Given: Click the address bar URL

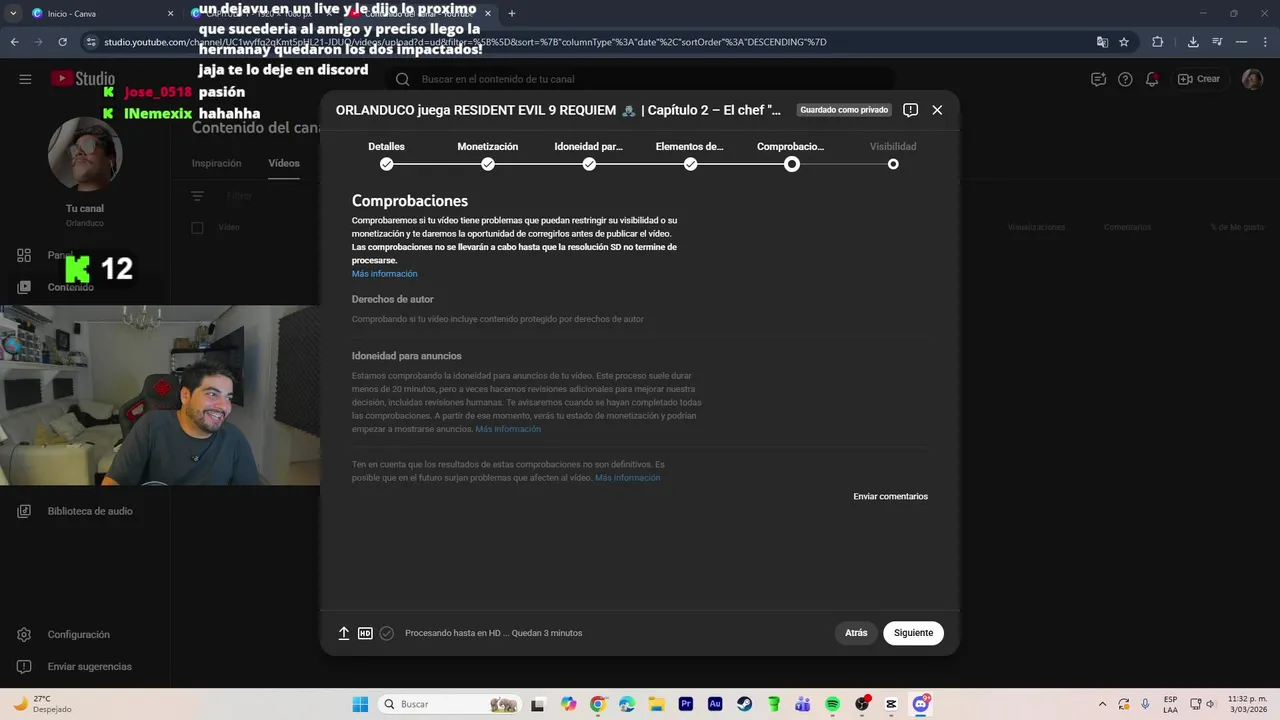Looking at the screenshot, I should 465,42.
